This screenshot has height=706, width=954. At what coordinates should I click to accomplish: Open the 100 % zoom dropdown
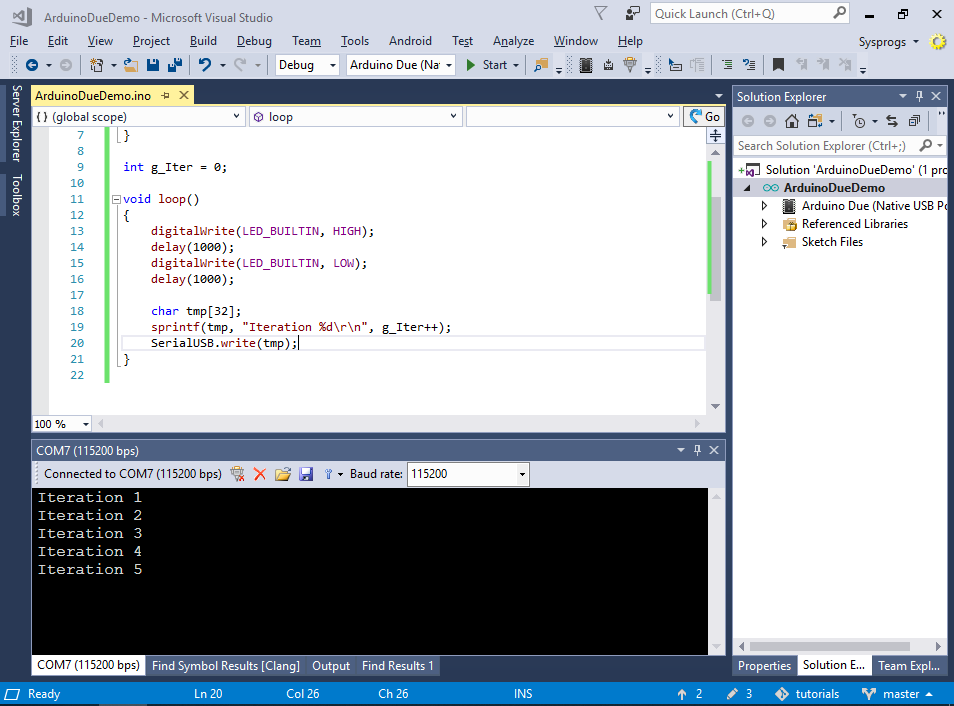click(86, 424)
